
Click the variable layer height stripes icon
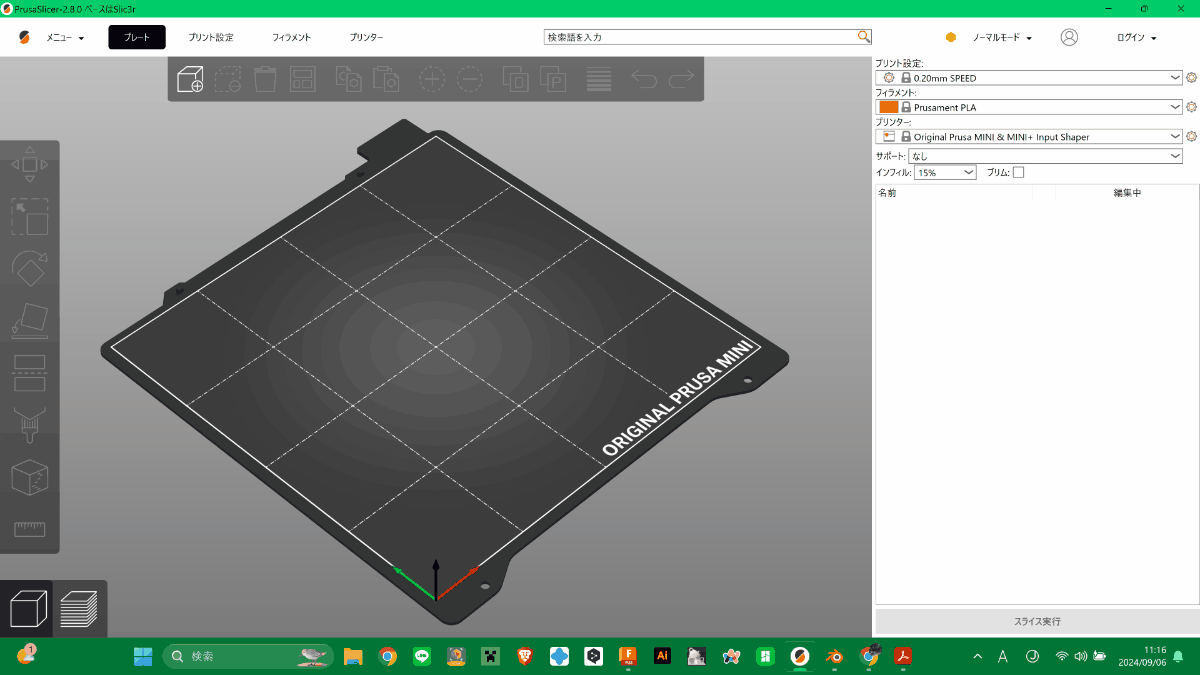click(x=599, y=79)
